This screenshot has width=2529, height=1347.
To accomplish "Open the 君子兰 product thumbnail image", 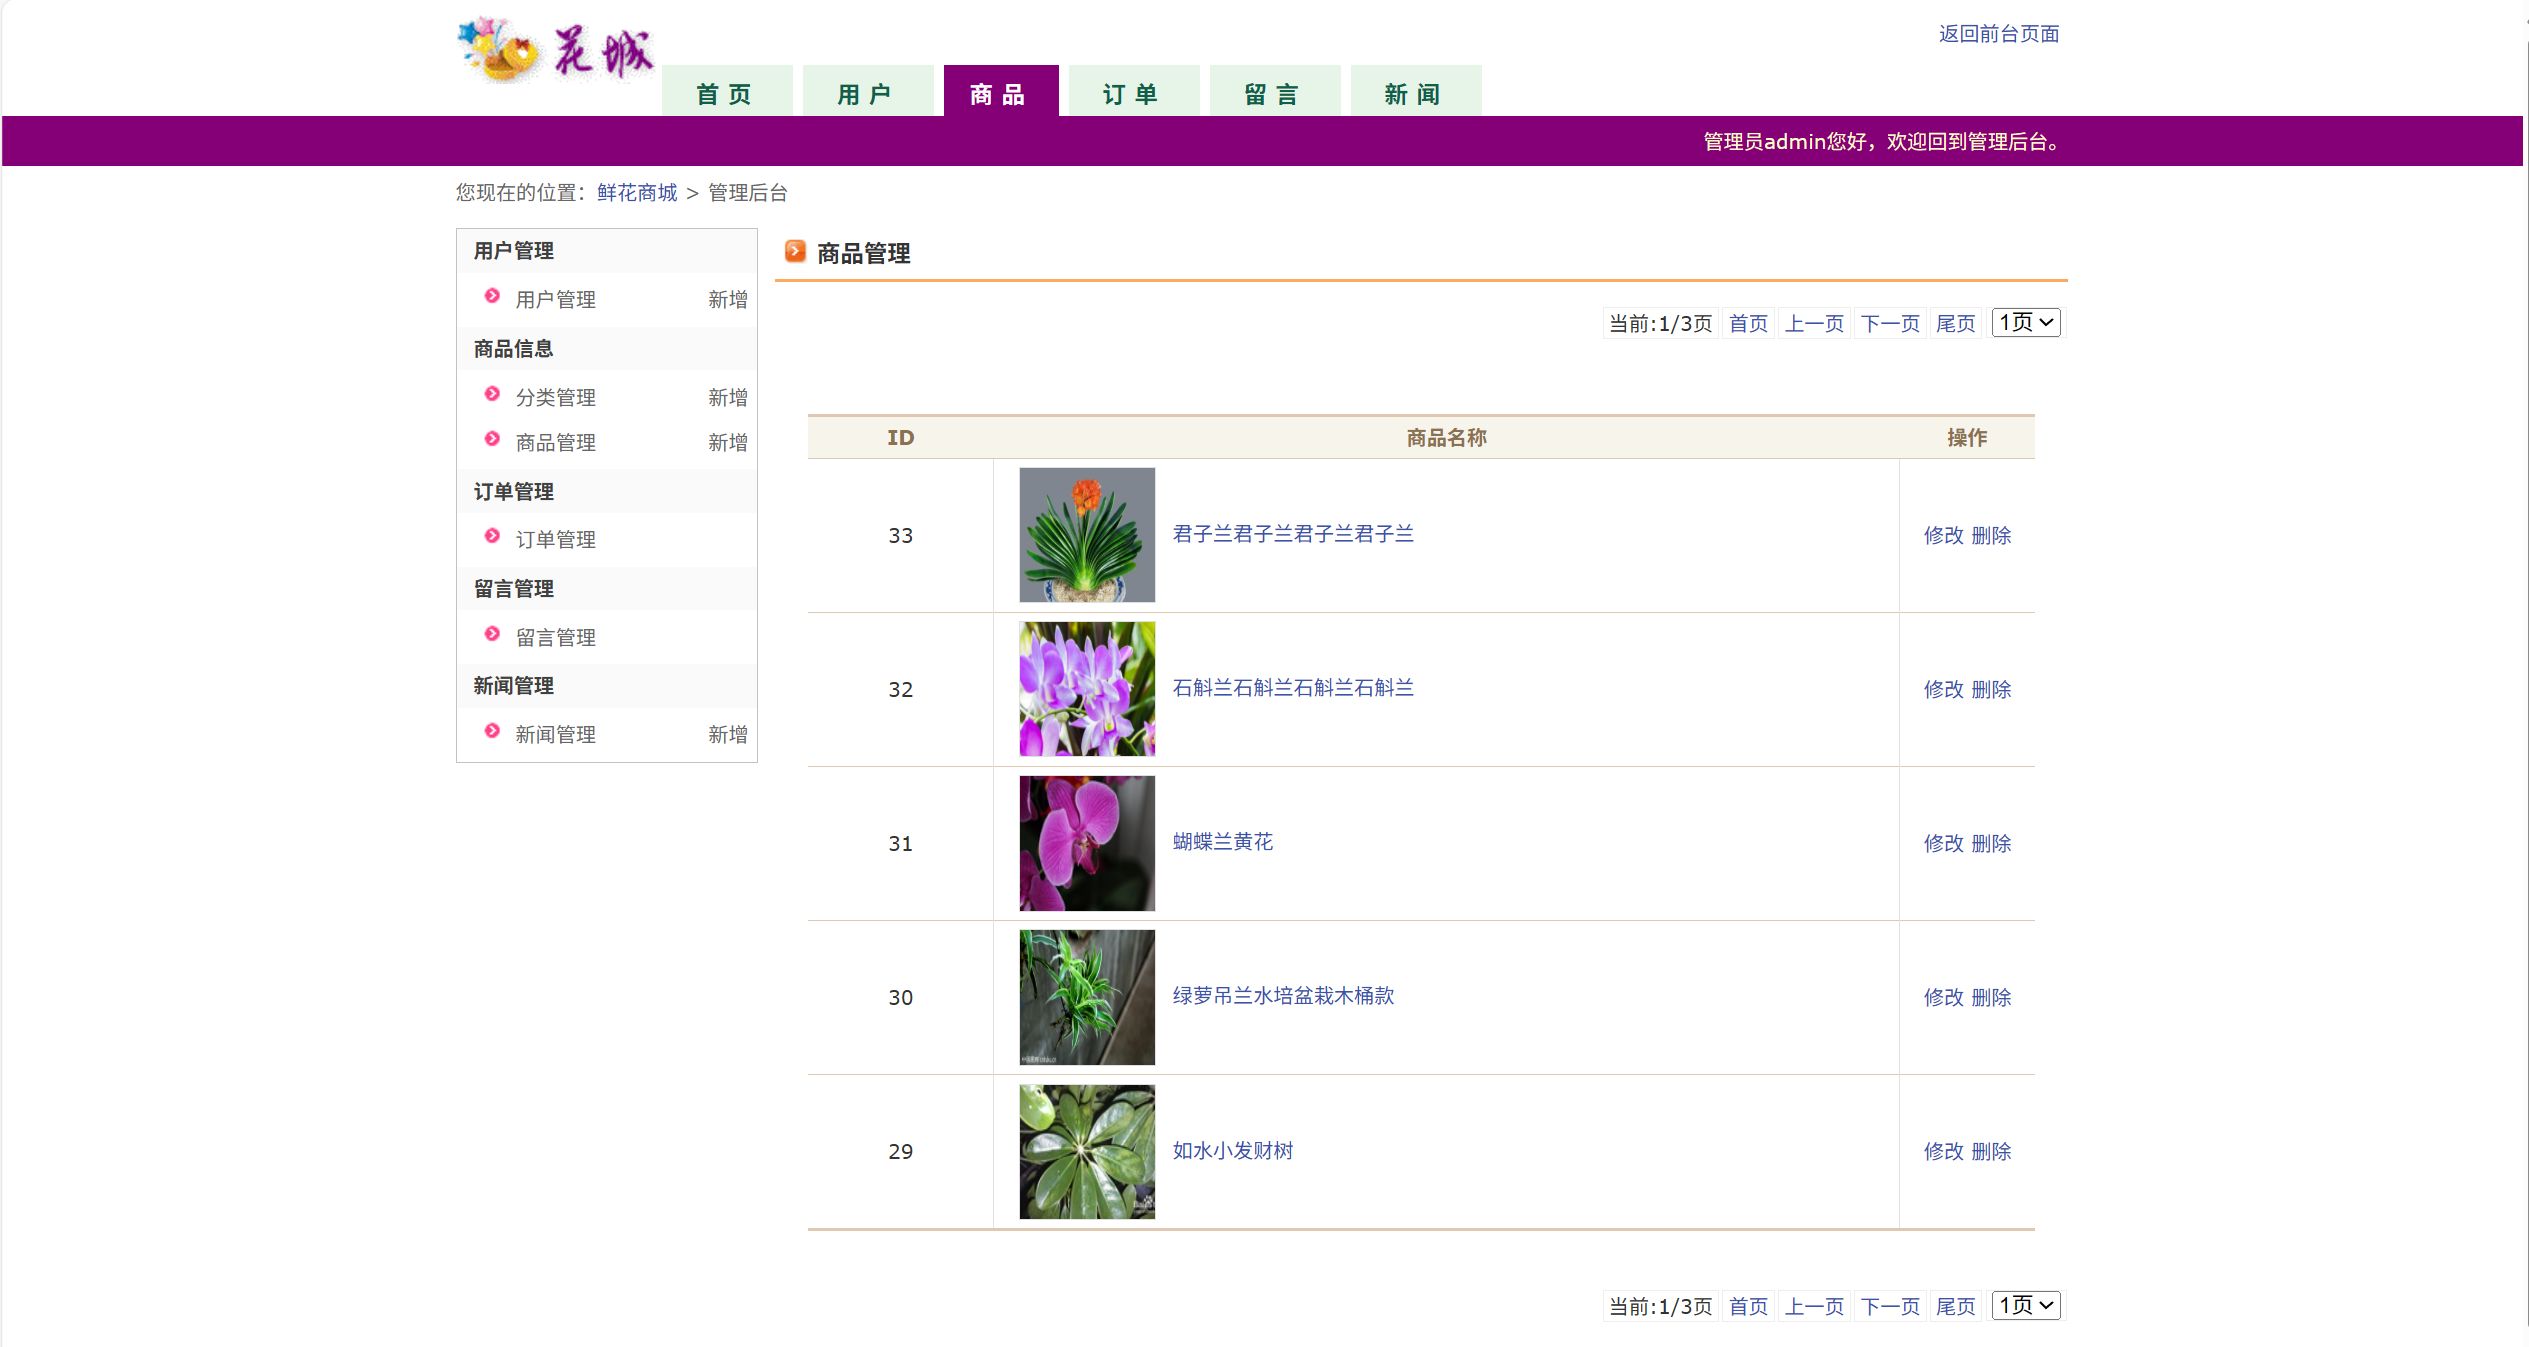I will 1086,535.
